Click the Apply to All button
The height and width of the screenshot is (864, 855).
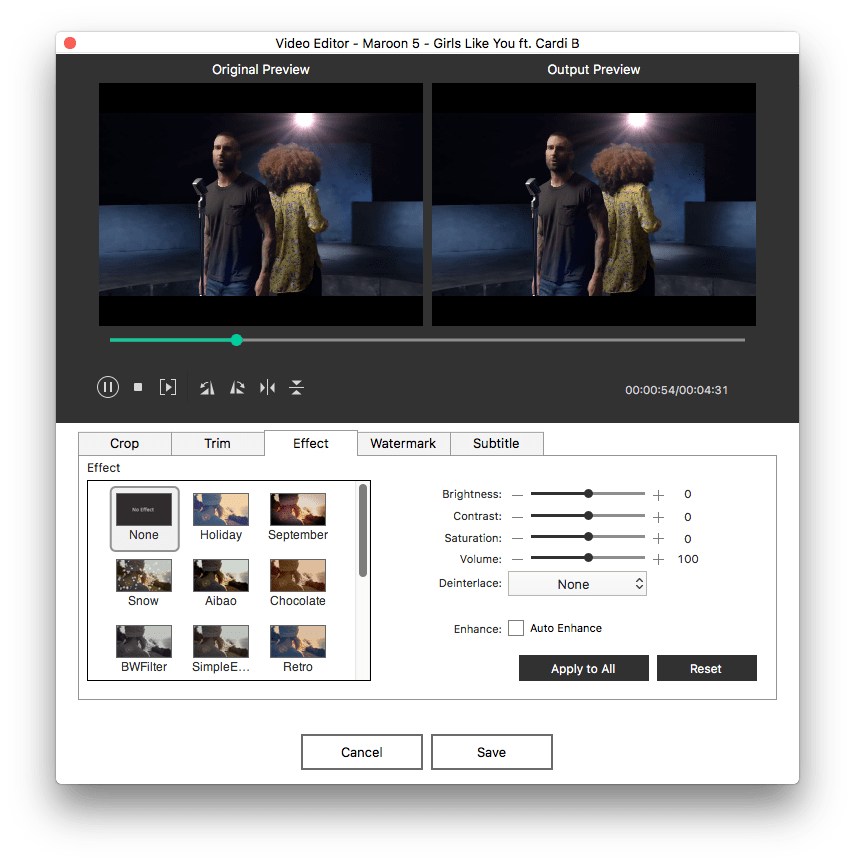click(x=583, y=668)
